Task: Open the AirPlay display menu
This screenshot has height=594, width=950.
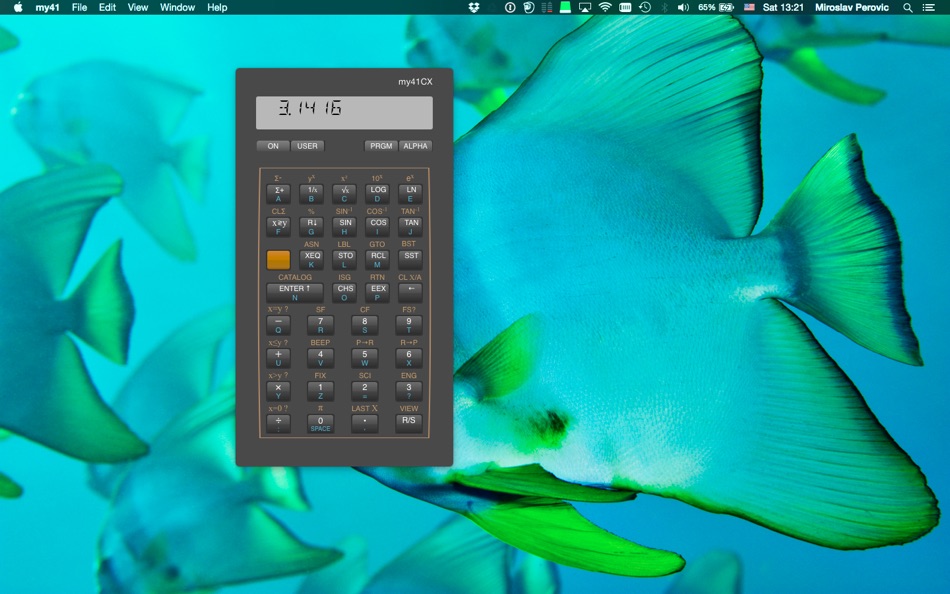Action: 585,7
